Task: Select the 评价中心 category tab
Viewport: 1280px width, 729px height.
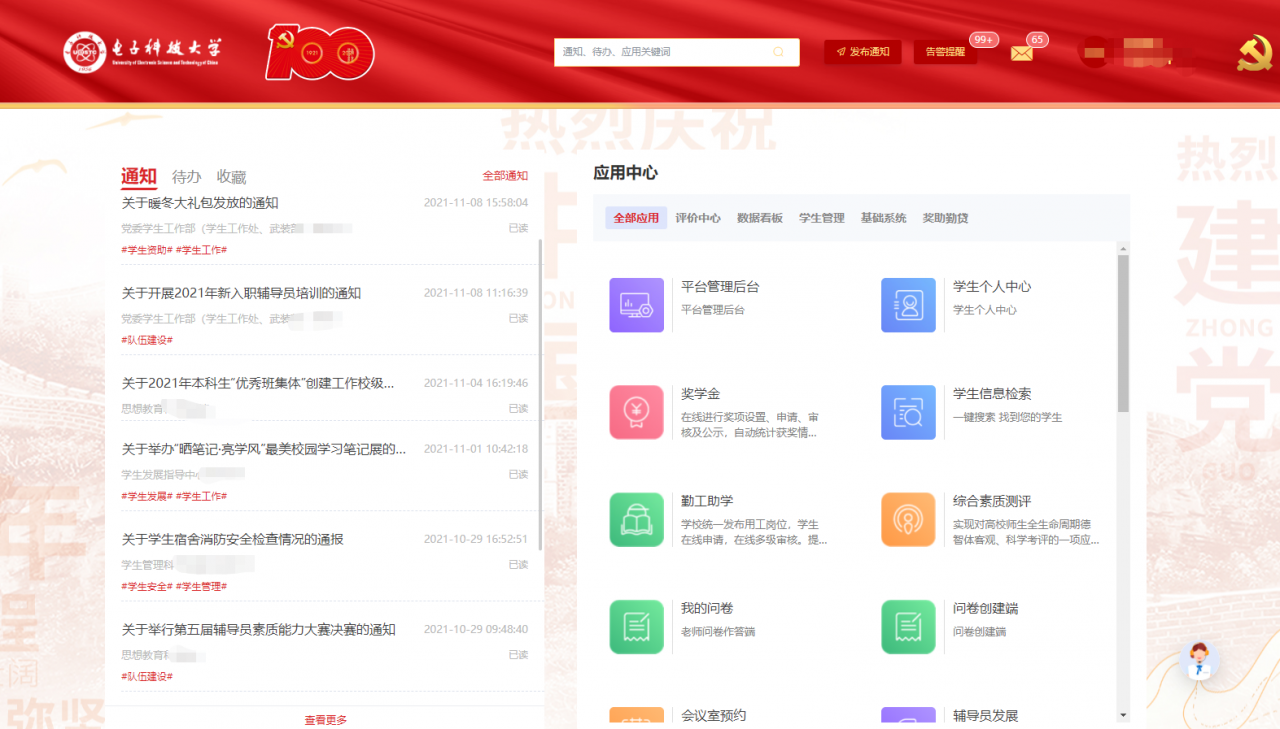Action: tap(698, 218)
